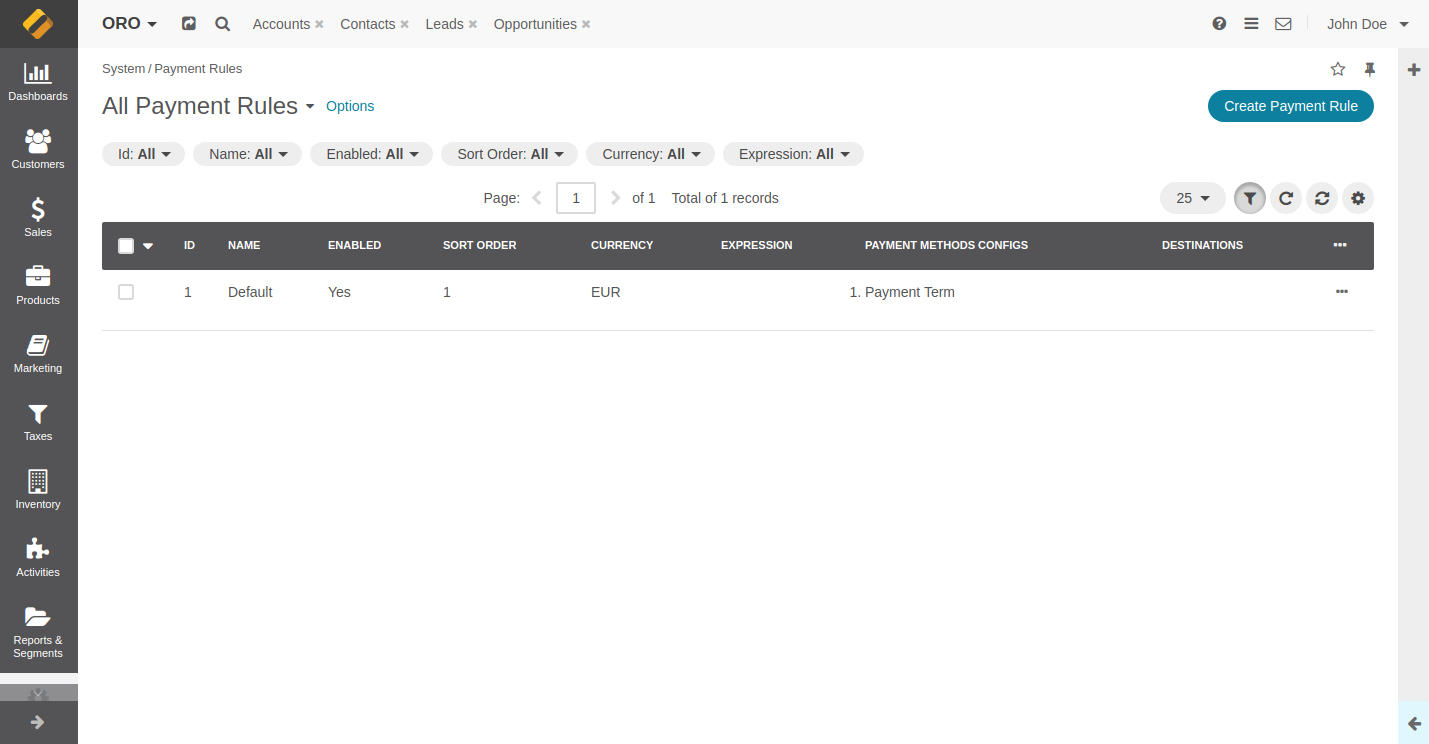Pin the page using the pushpin icon
The width and height of the screenshot is (1429, 744).
click(x=1370, y=69)
